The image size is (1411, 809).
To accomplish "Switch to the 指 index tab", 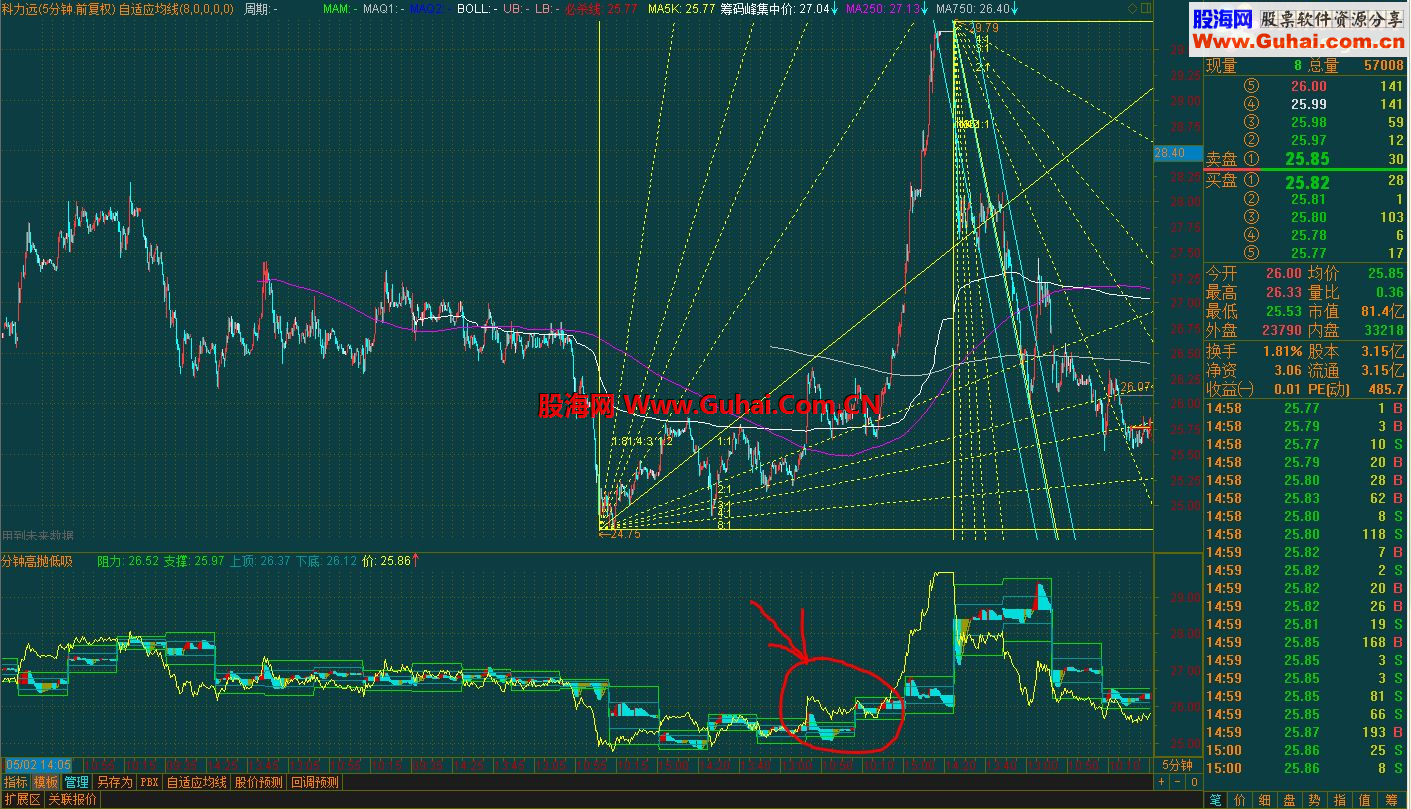I will [1341, 799].
